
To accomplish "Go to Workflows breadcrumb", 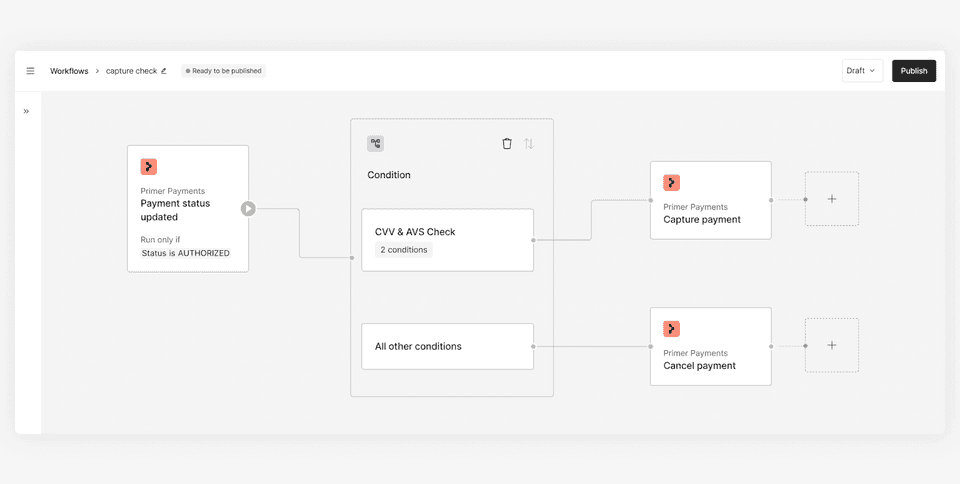I will coord(69,71).
